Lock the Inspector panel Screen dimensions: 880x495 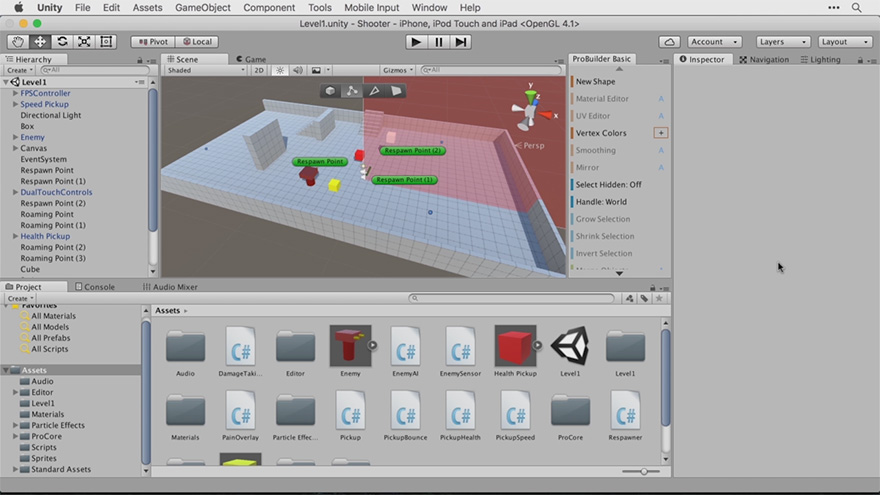860,60
